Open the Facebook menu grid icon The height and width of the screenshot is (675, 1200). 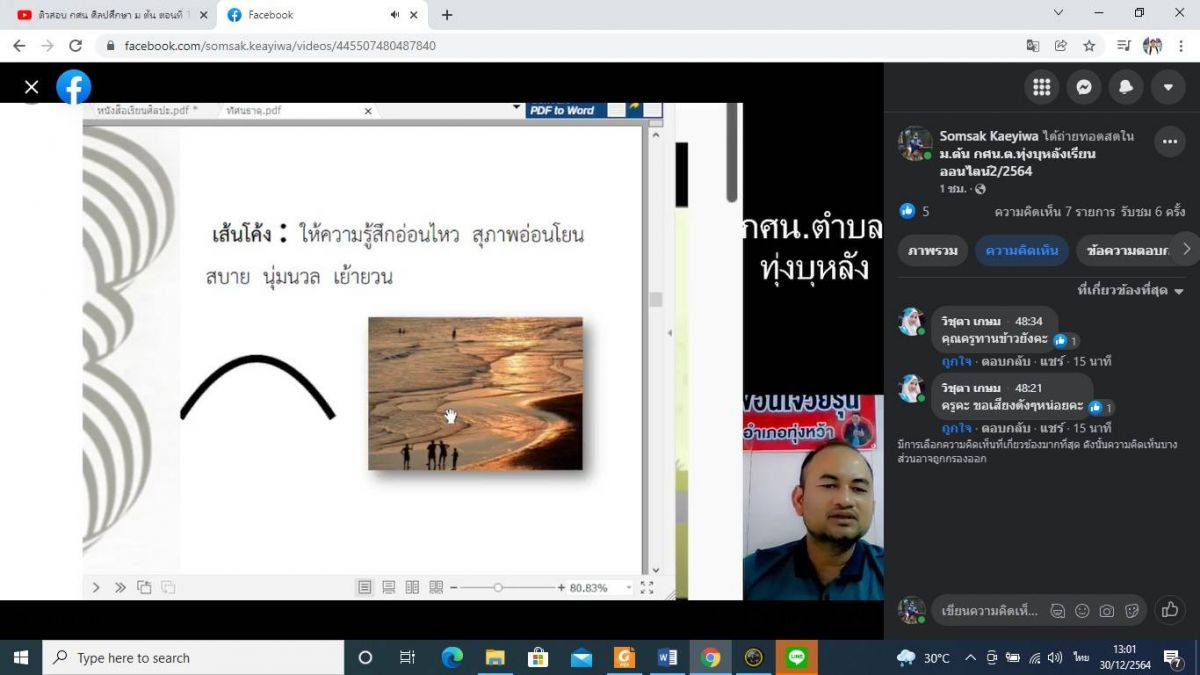coord(1041,87)
